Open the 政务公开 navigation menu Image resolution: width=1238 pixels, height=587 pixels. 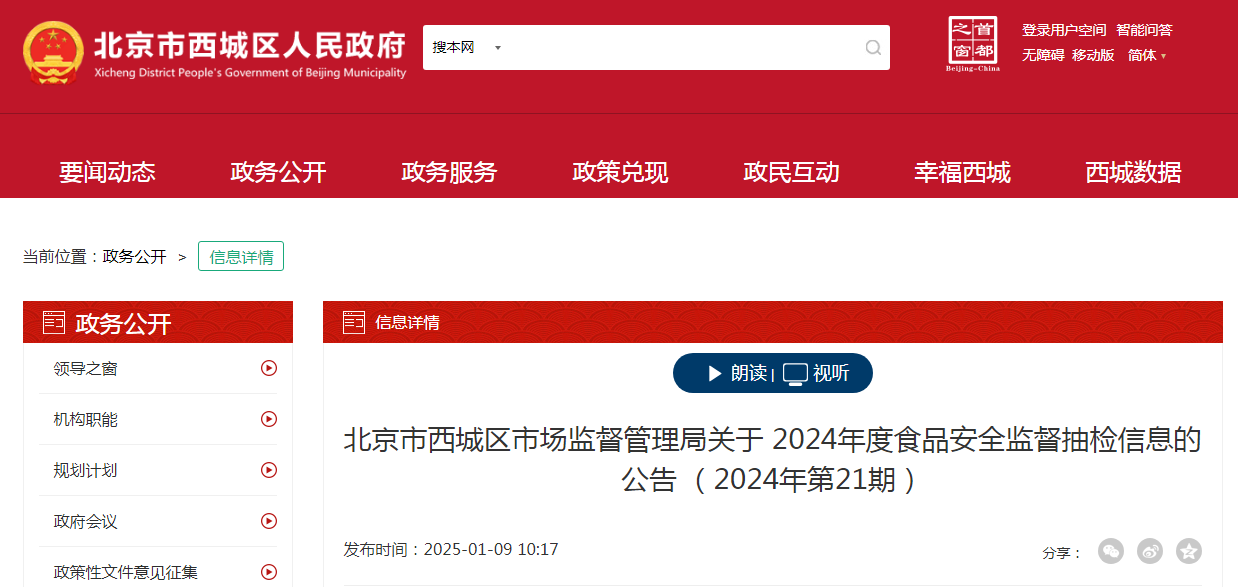click(278, 172)
